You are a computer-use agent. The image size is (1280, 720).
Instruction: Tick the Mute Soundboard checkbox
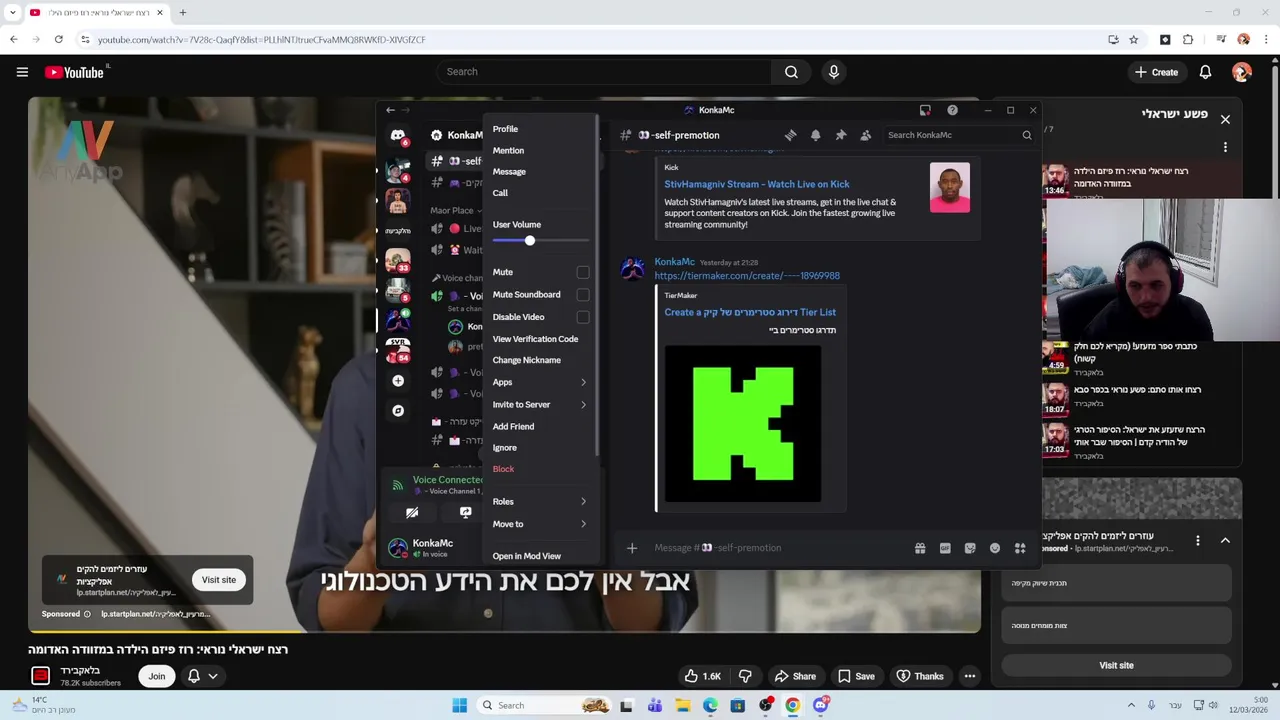click(583, 294)
